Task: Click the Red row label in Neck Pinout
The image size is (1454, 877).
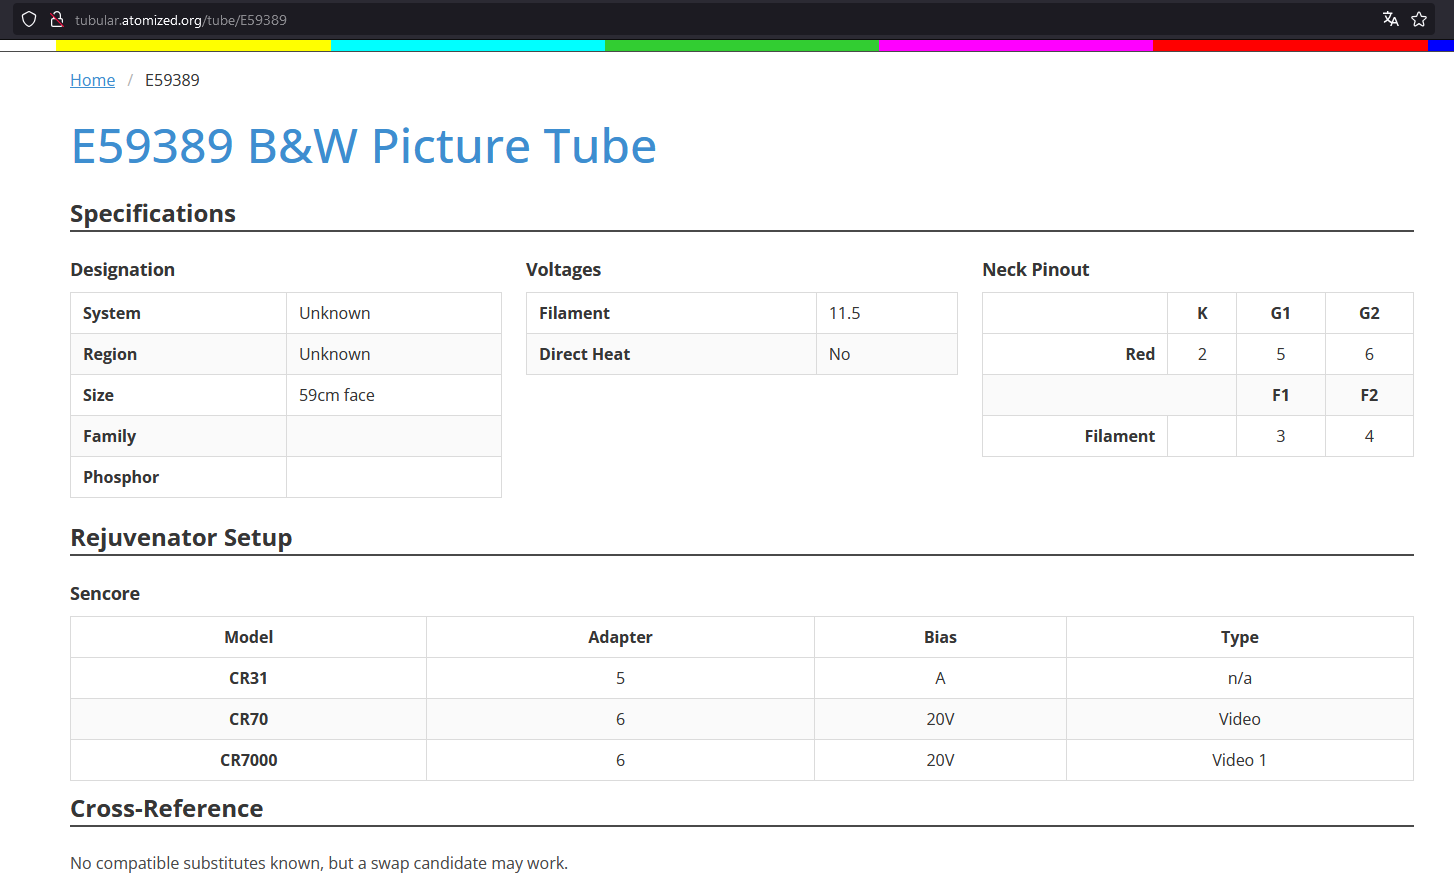Action: [x=1140, y=354]
